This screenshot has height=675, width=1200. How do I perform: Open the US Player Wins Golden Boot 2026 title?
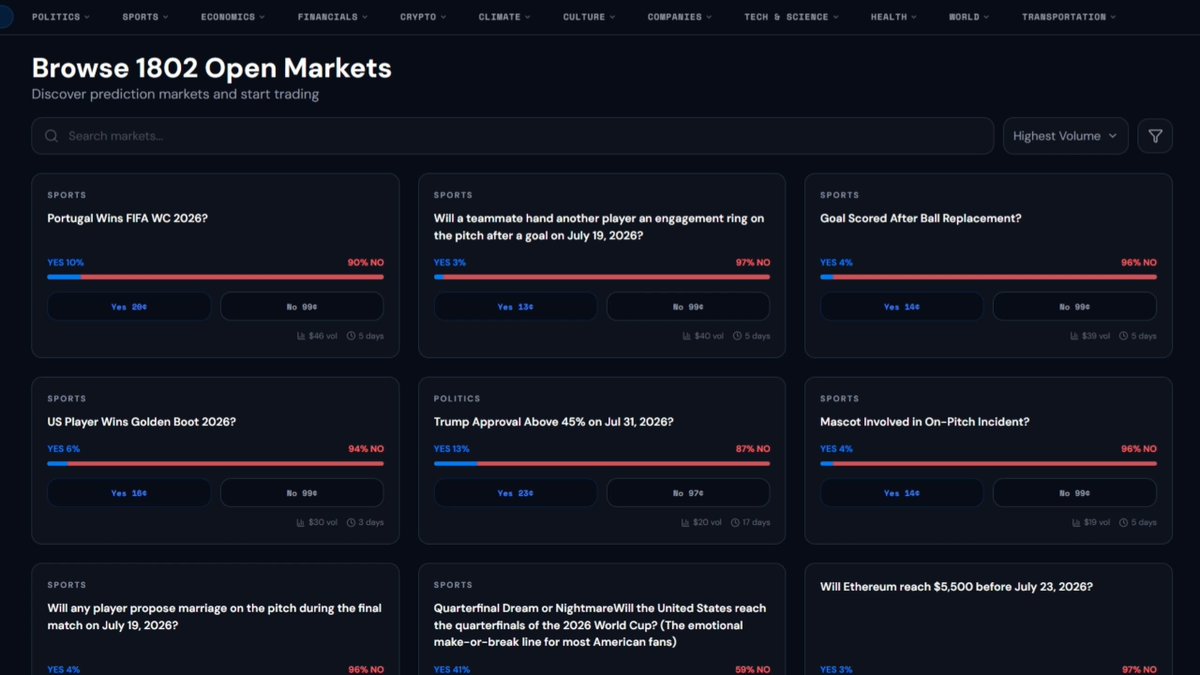141,422
